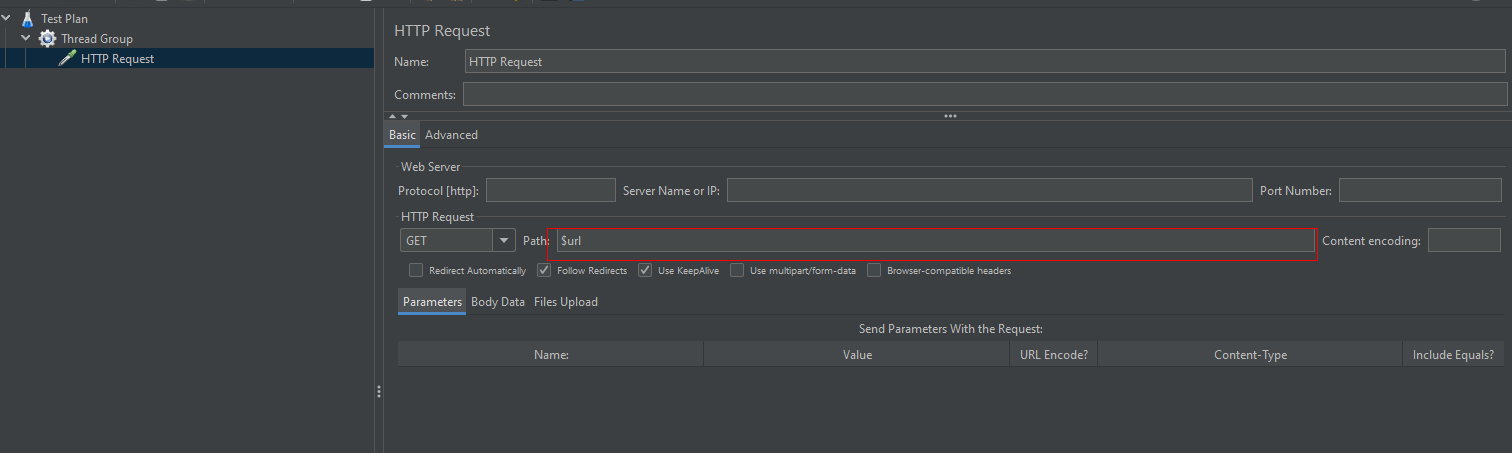Click the Path field containing $url
The image size is (1512, 453).
coord(935,241)
